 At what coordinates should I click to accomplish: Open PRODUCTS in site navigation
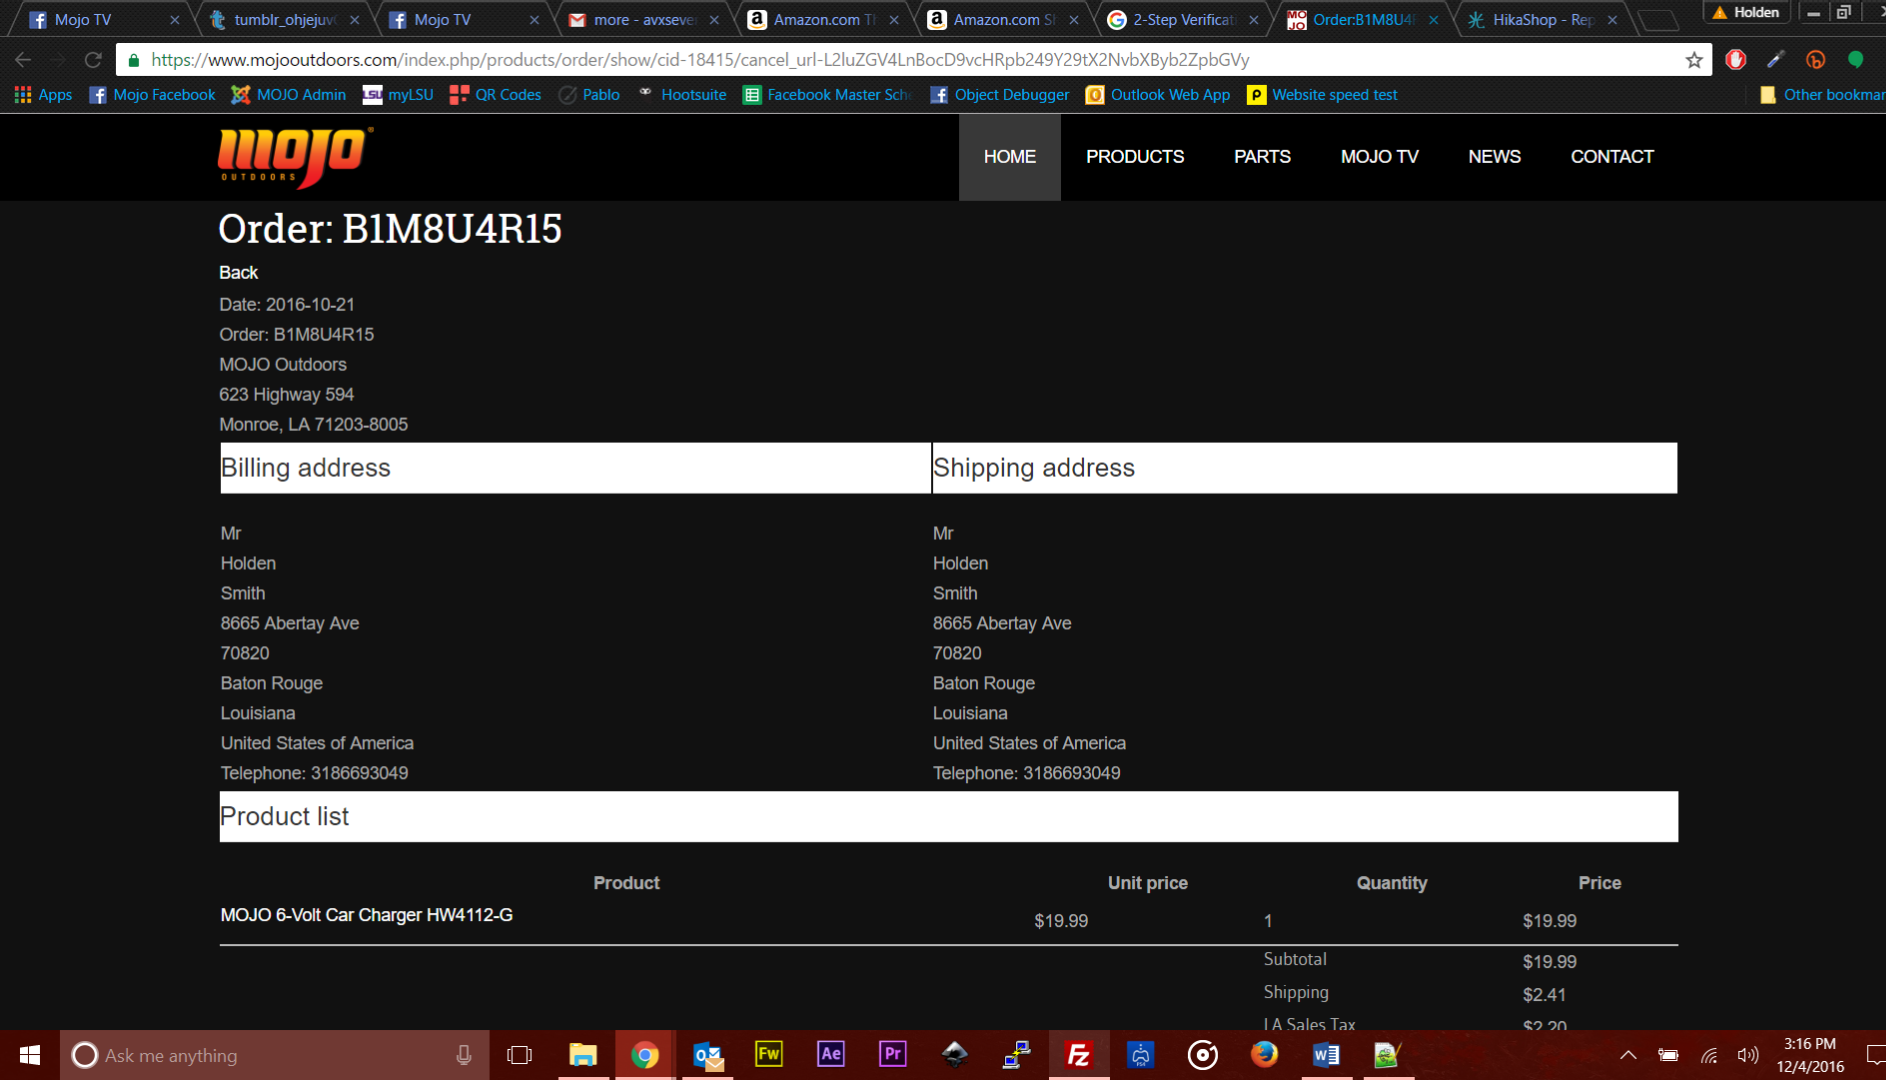click(x=1135, y=157)
